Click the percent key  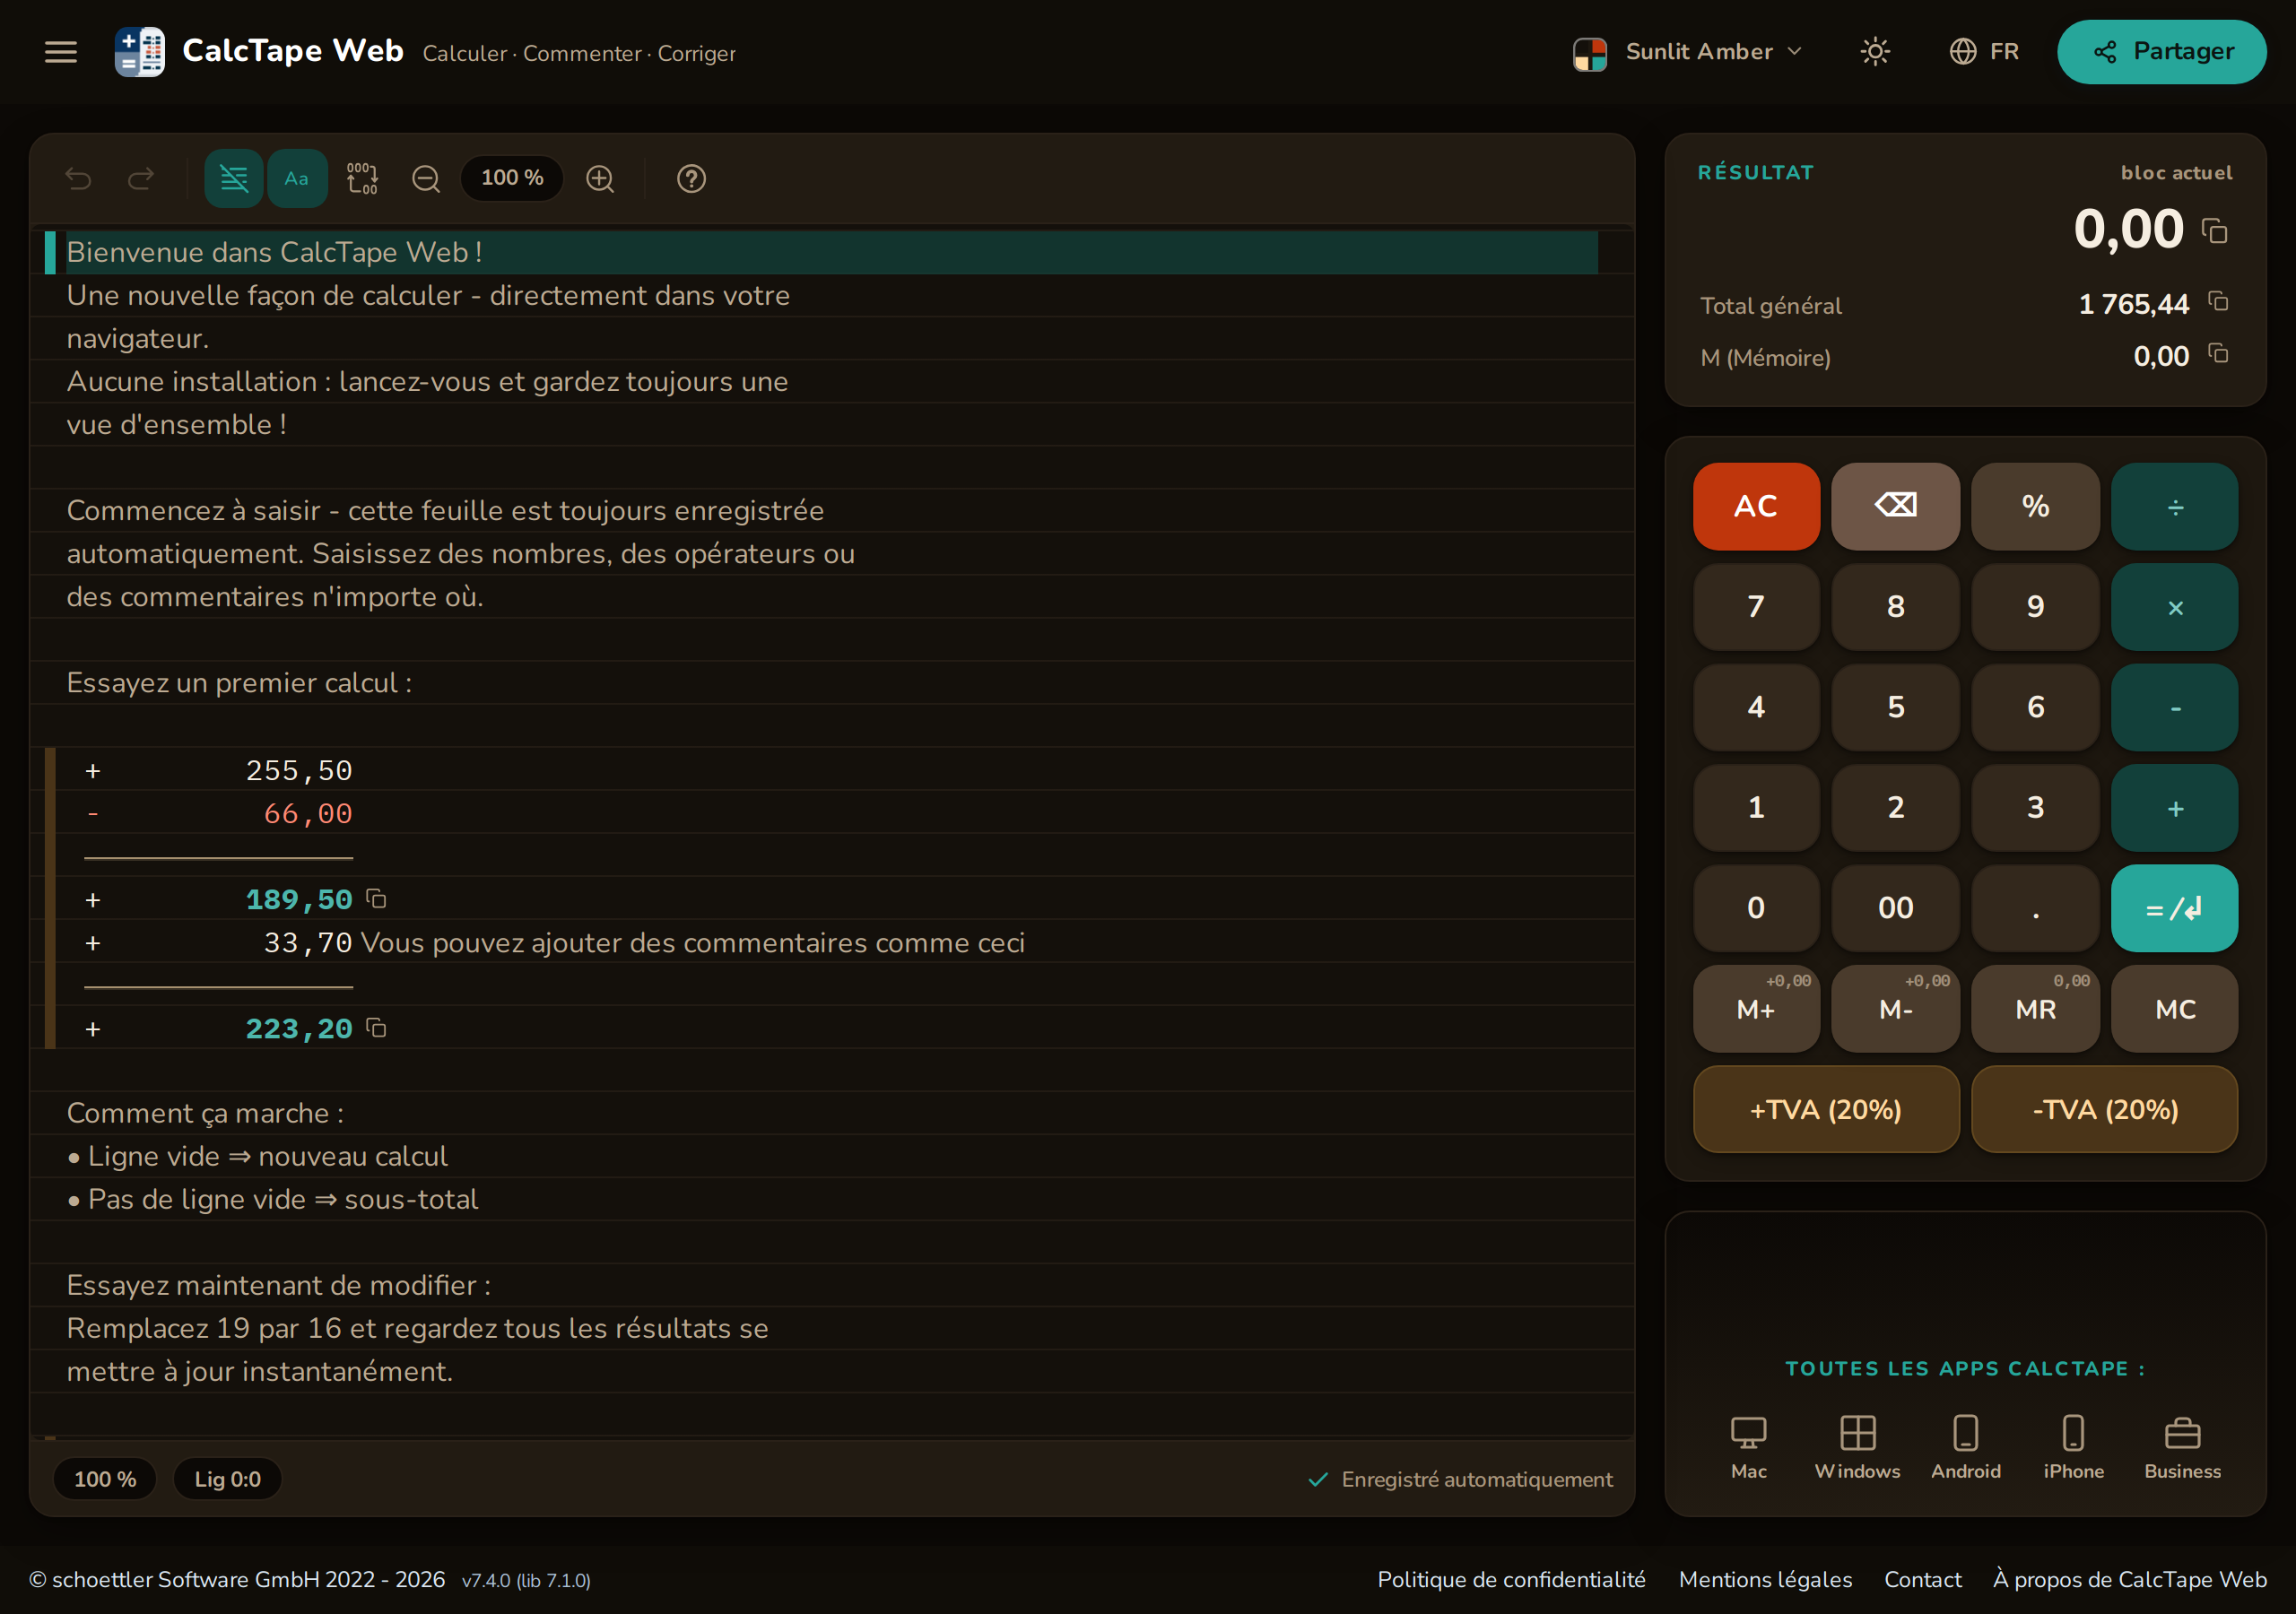pos(2035,506)
